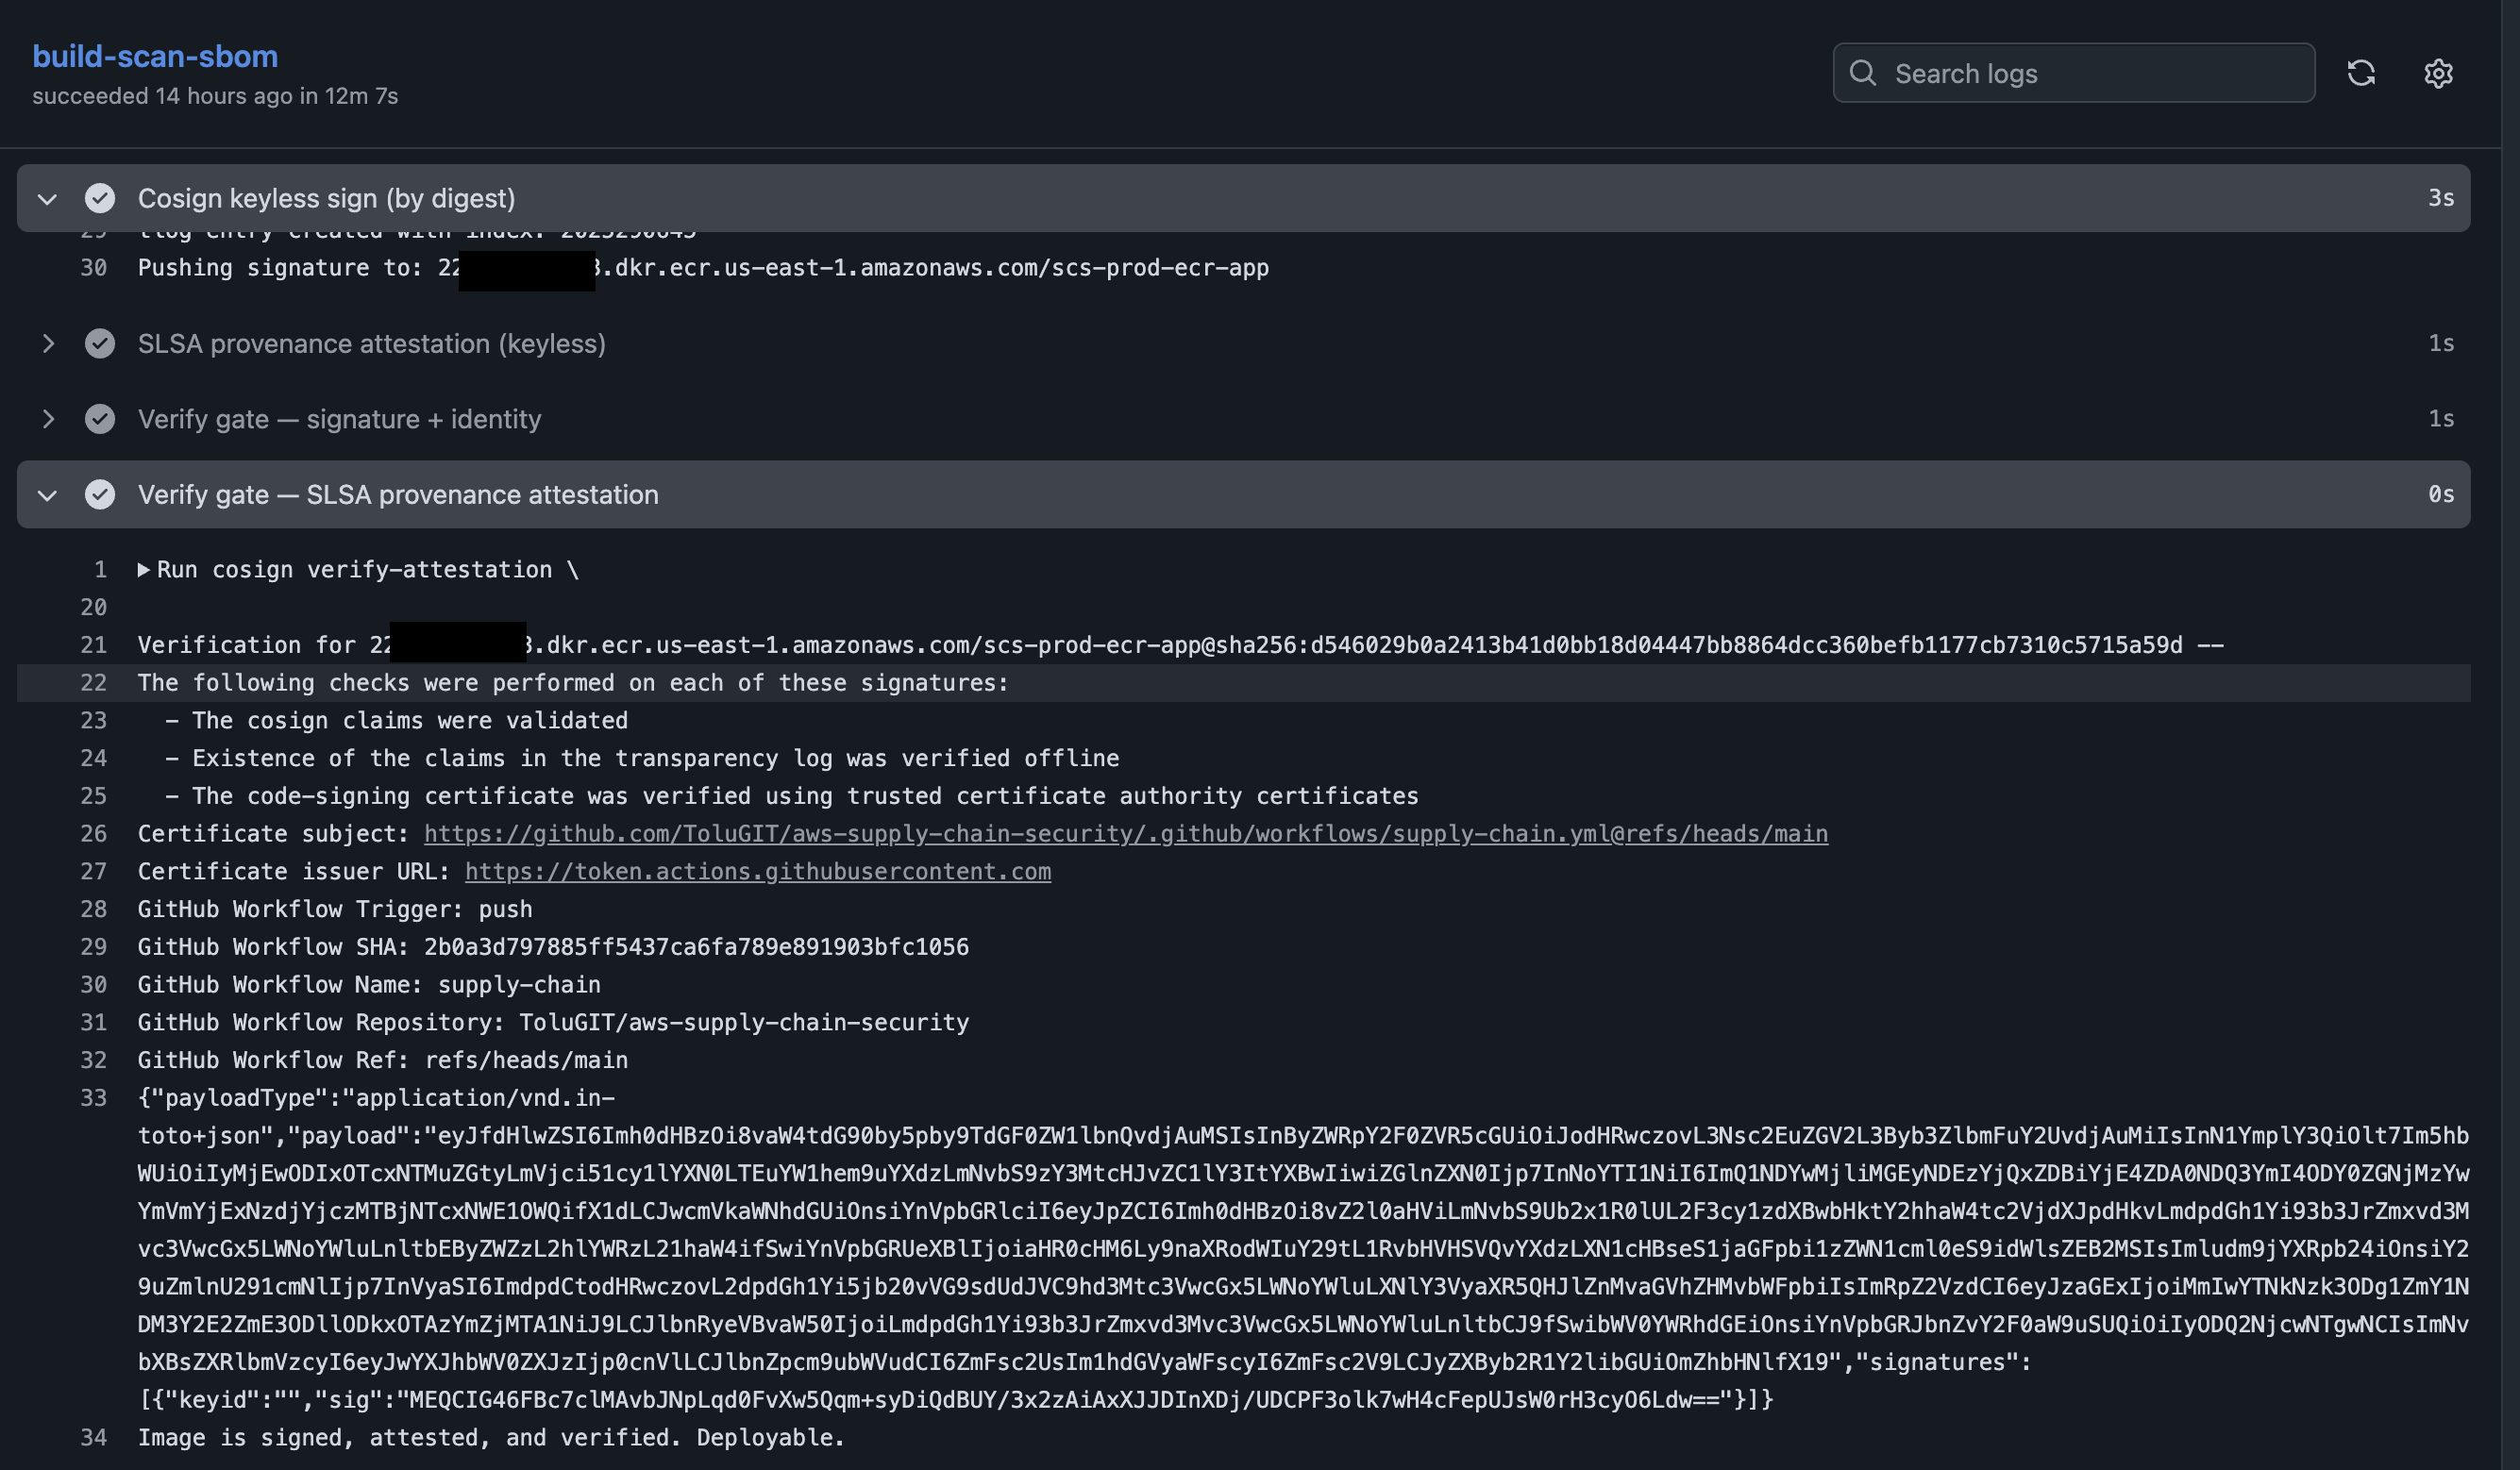Click the payloadType JSON output text
The width and height of the screenshot is (2520, 1470).
pyautogui.click(x=1304, y=1249)
